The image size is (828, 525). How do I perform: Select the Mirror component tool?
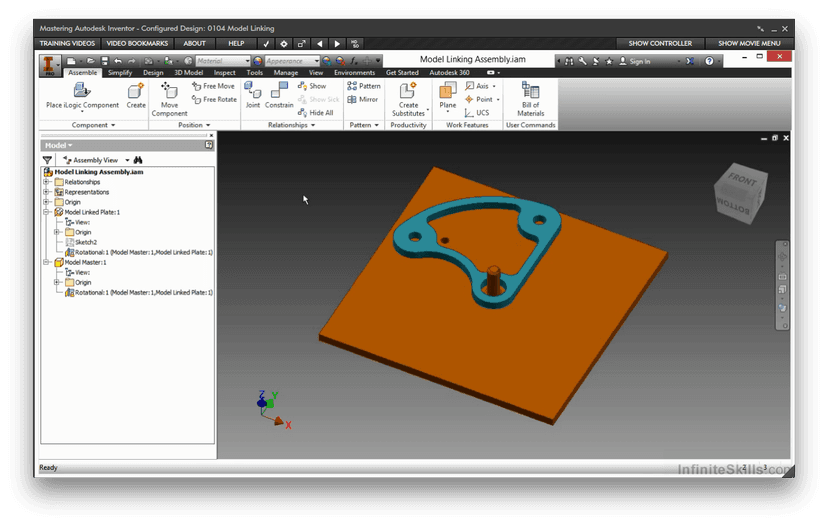tap(363, 99)
